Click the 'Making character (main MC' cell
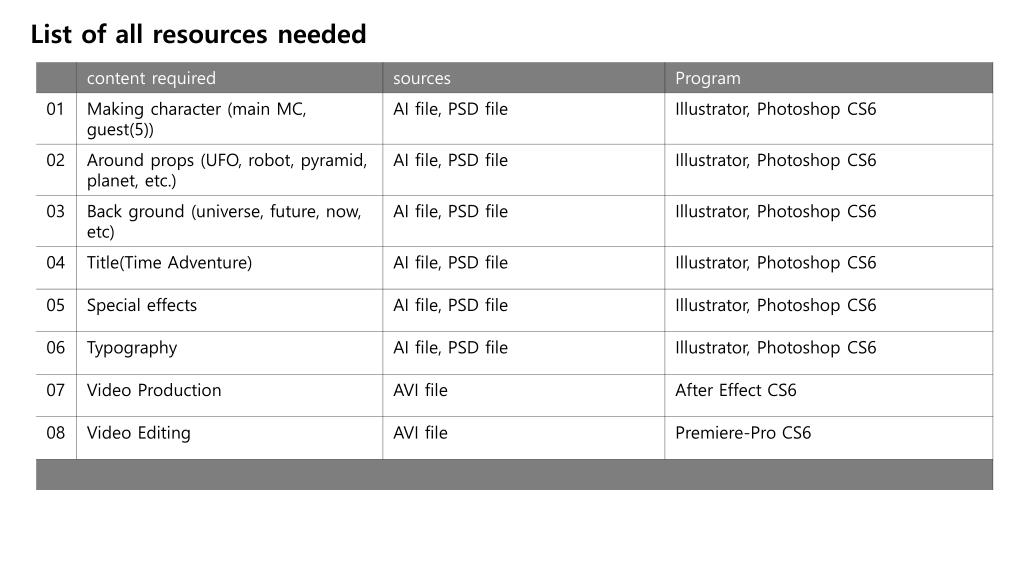The height and width of the screenshot is (576, 1024). (x=229, y=119)
